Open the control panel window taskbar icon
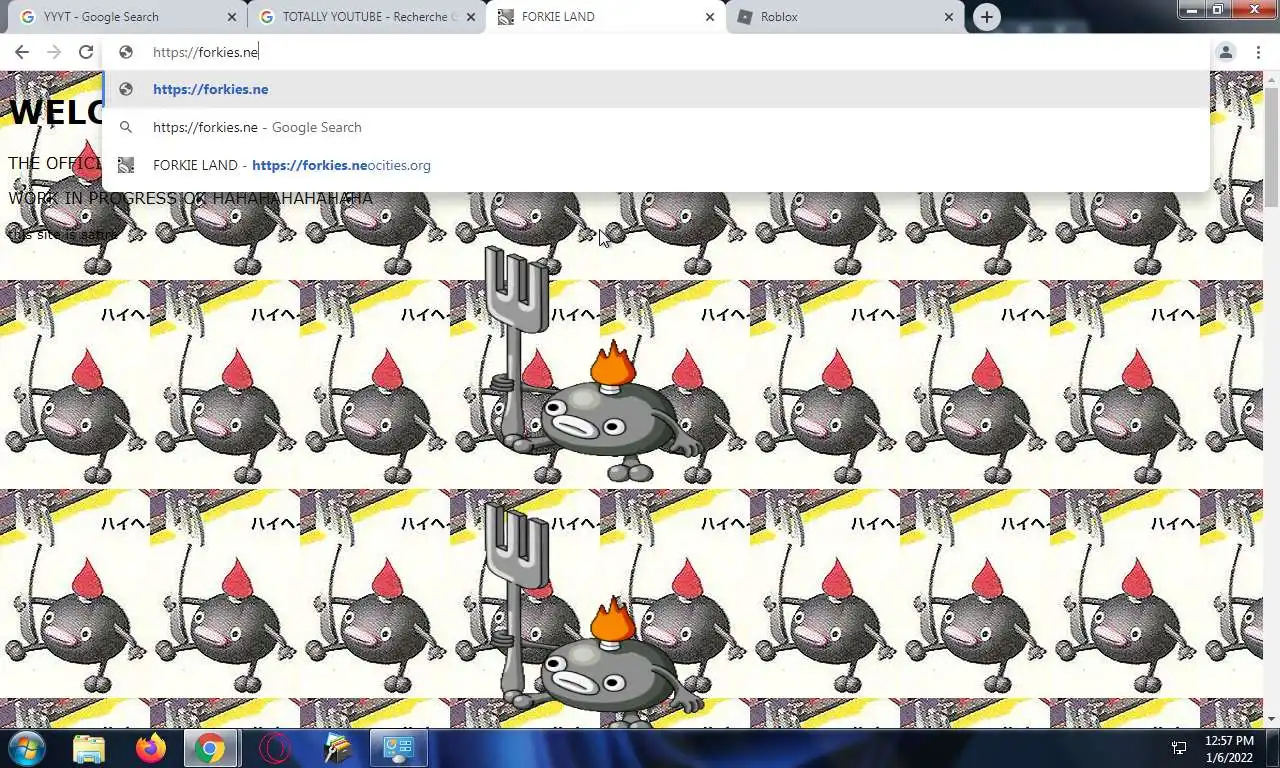 (x=399, y=748)
